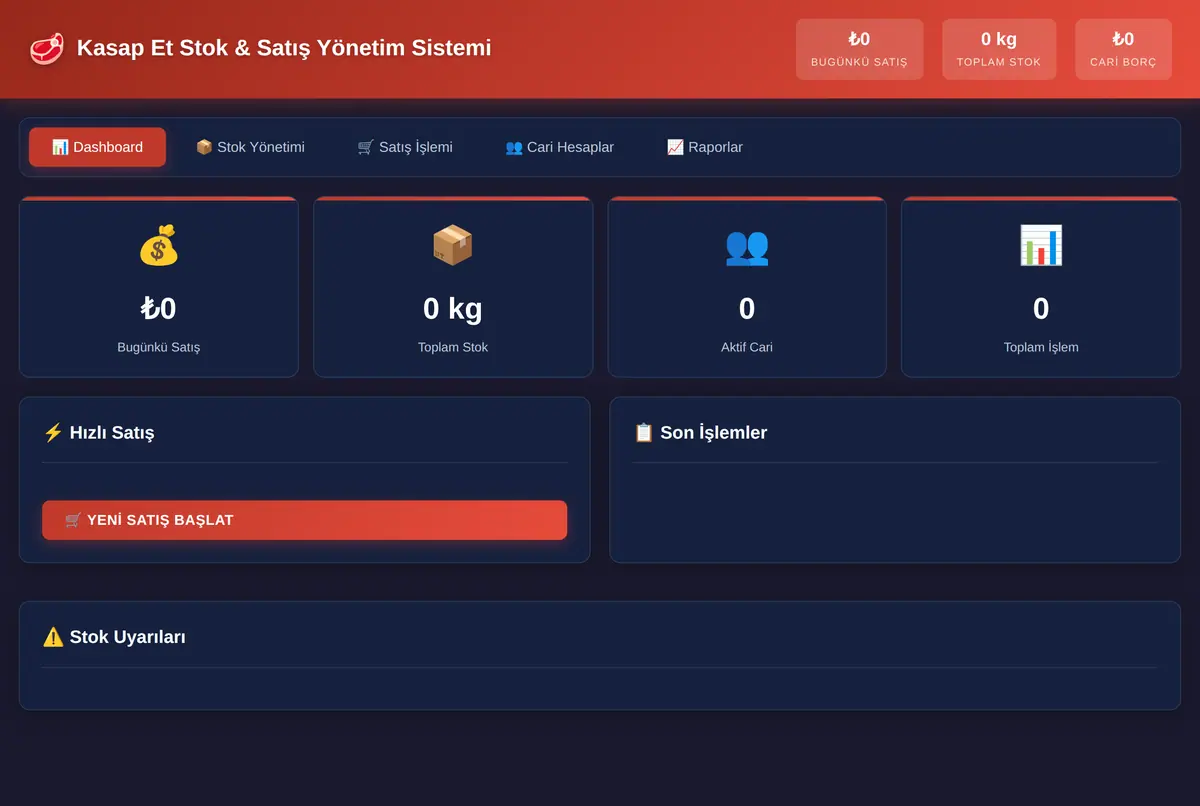Image resolution: width=1200 pixels, height=806 pixels.
Task: Click the Toplam İşlem label in the dashboard card
Action: [x=1041, y=347]
